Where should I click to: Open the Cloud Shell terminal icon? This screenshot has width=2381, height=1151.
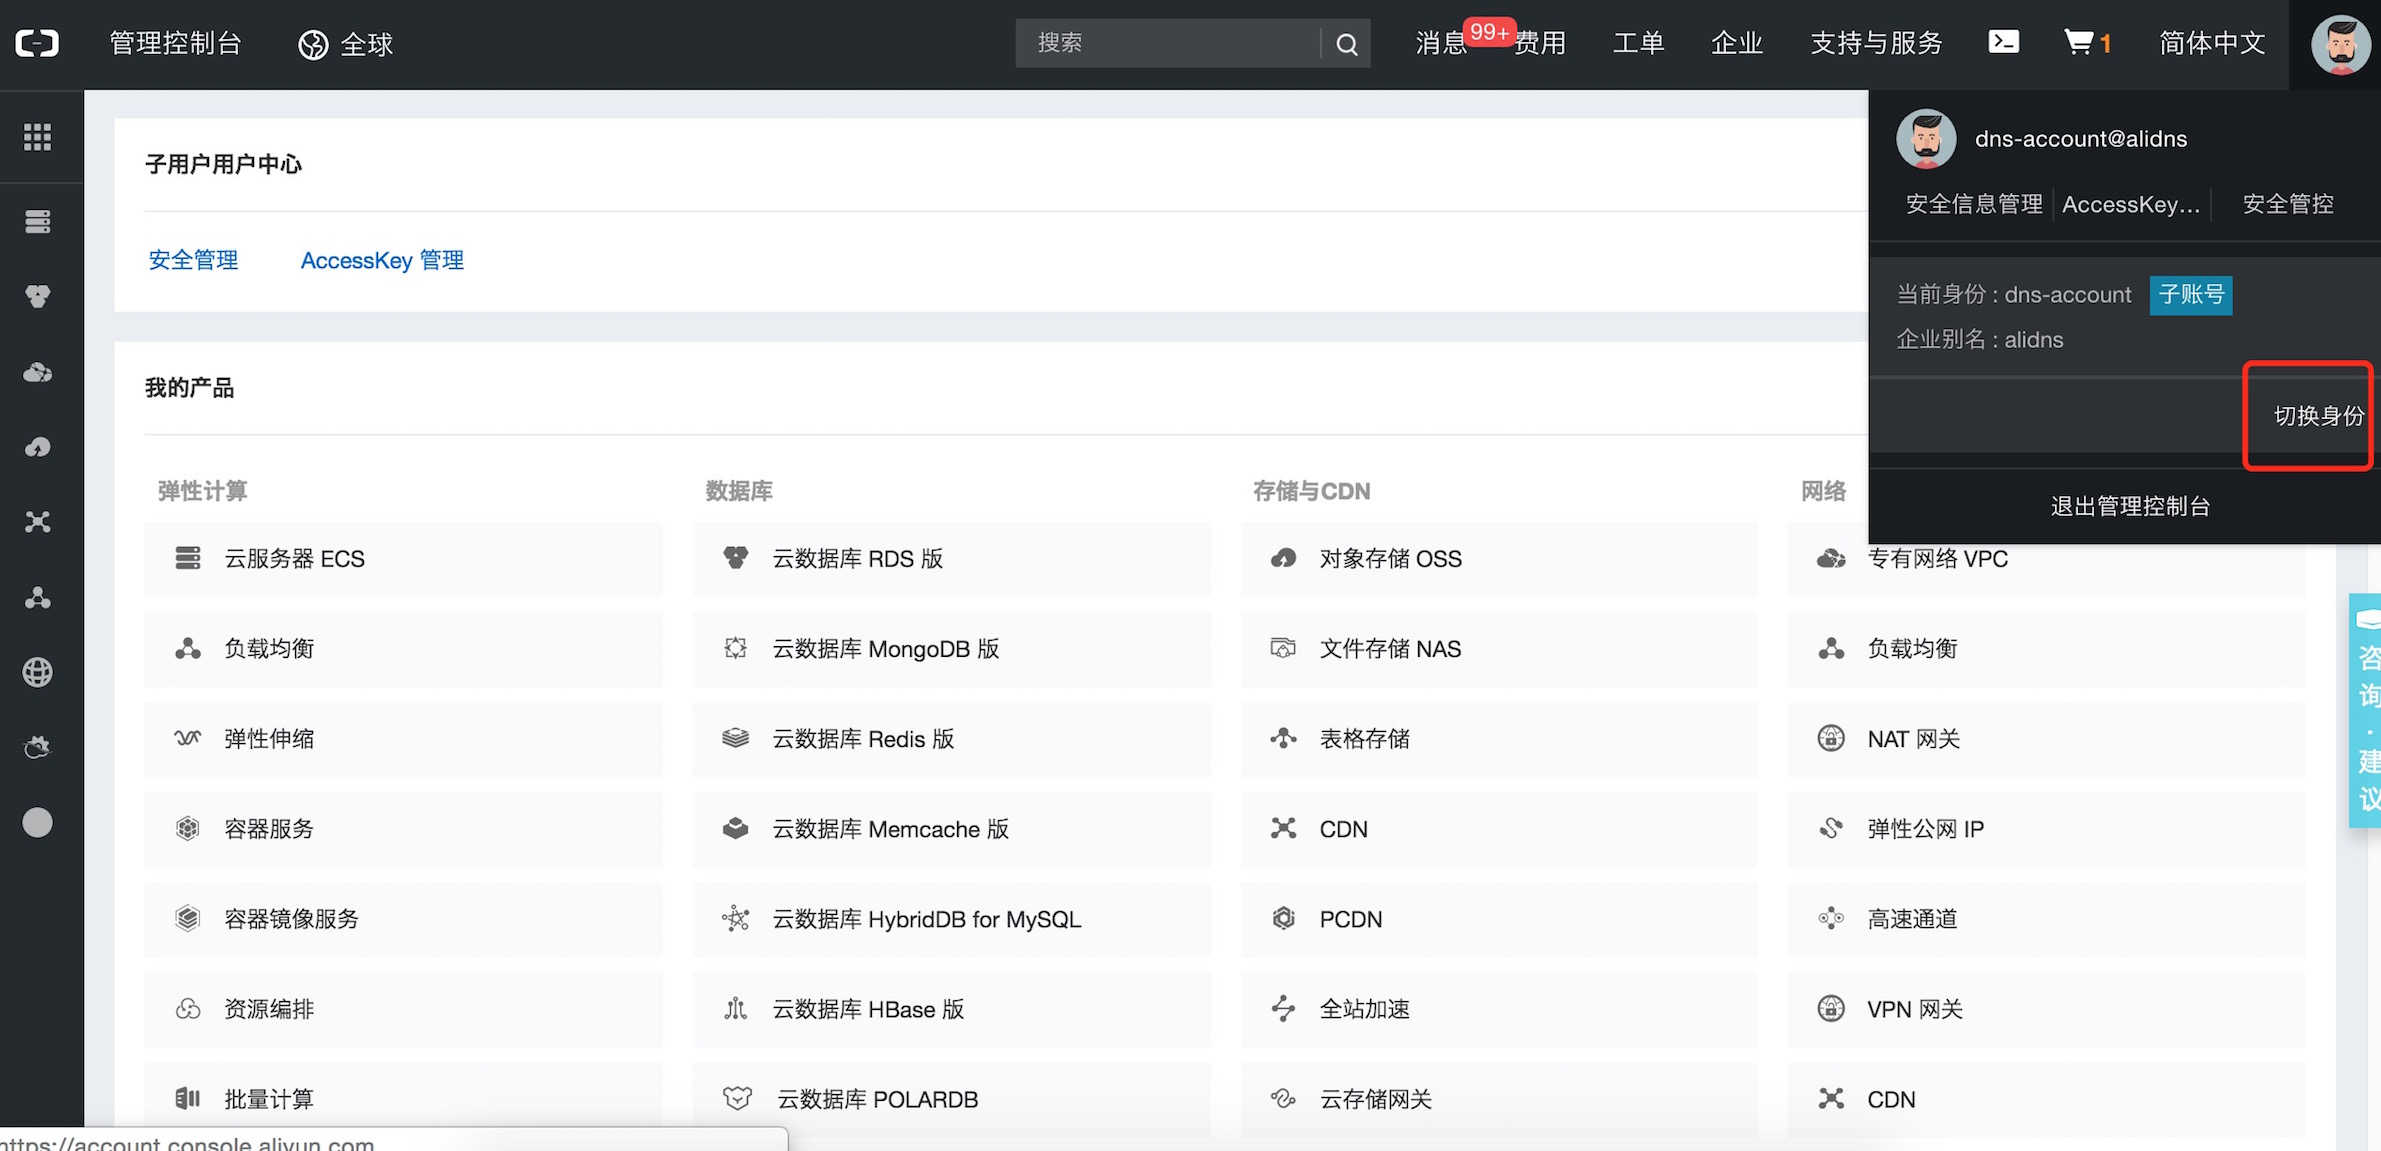2003,42
